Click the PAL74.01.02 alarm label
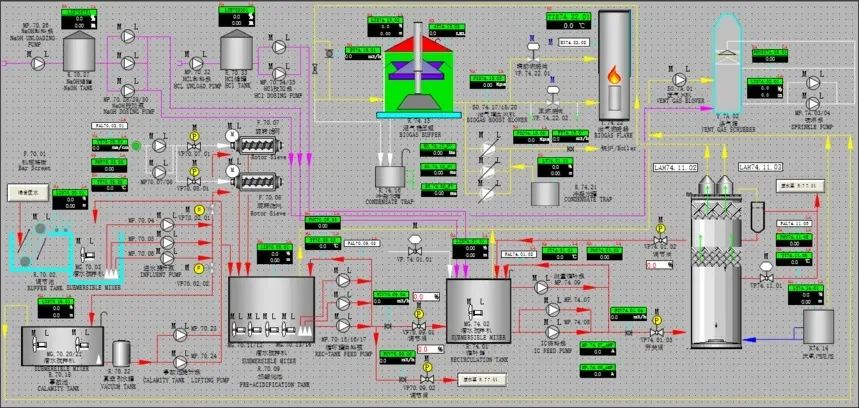 tap(519, 254)
